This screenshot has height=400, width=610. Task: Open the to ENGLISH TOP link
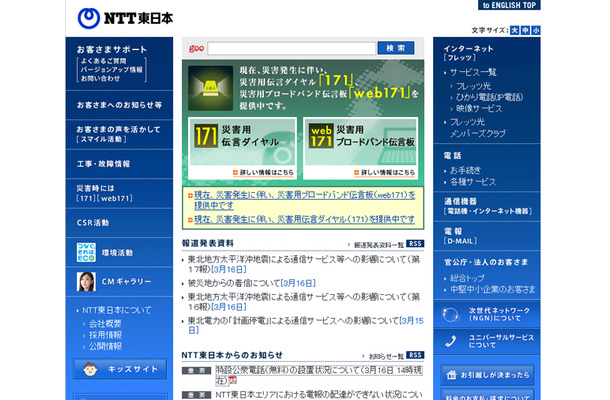509,5
